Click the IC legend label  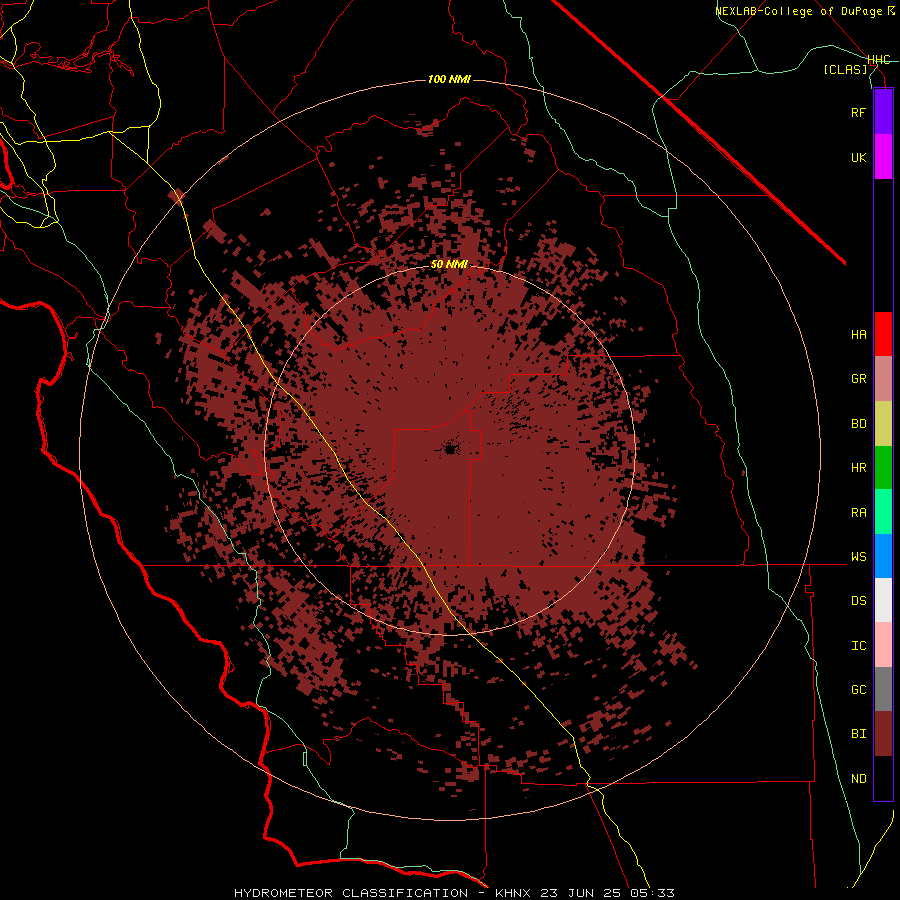pyautogui.click(x=858, y=646)
